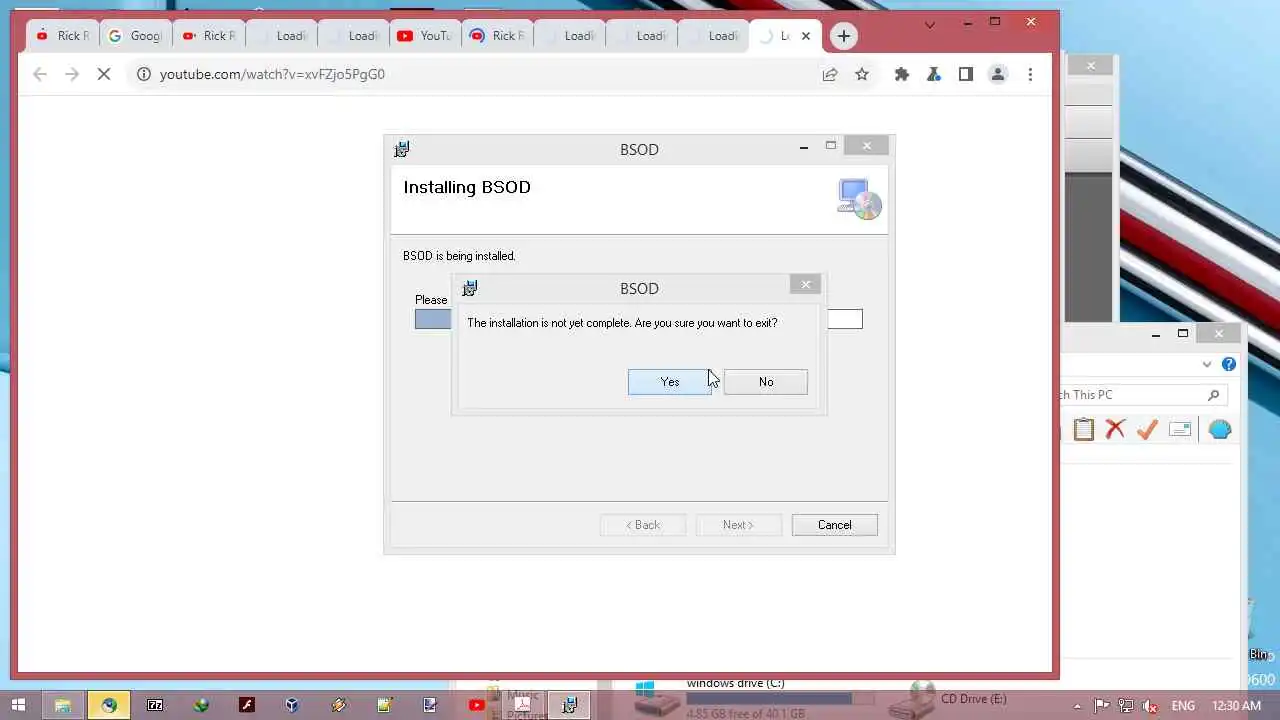
Task: Click the muted volume tray icon
Action: (1150, 705)
